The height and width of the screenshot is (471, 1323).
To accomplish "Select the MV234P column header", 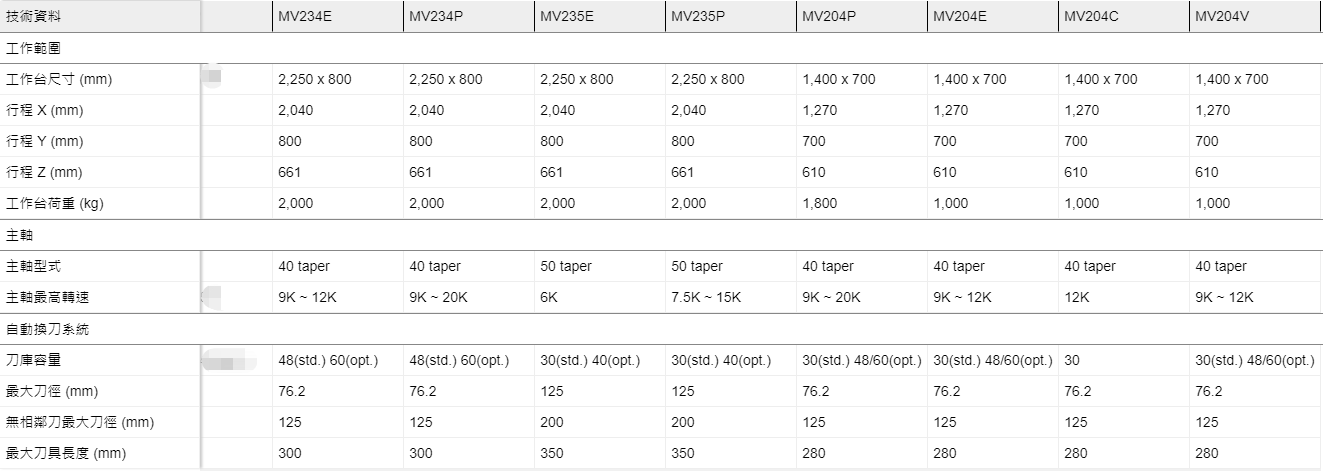I will (x=436, y=16).
